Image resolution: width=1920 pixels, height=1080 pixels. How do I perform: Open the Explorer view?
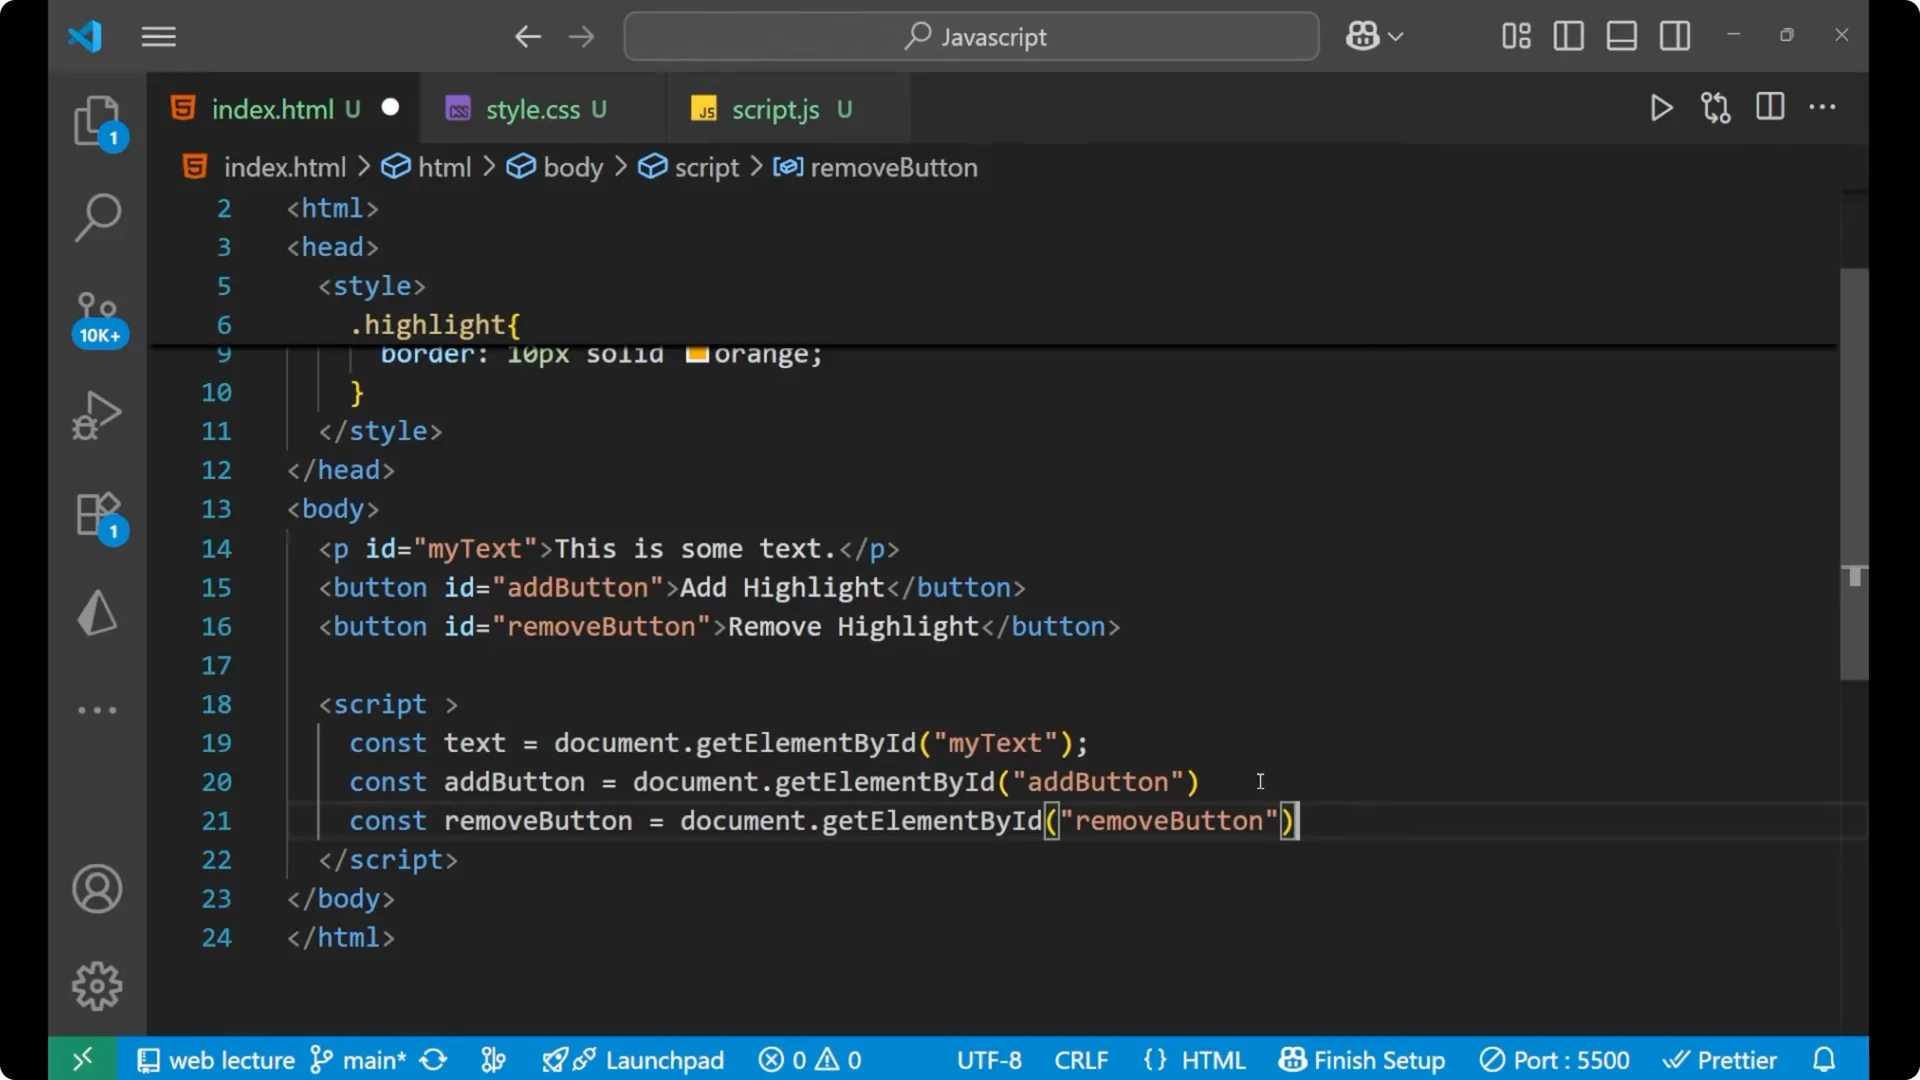pos(97,120)
